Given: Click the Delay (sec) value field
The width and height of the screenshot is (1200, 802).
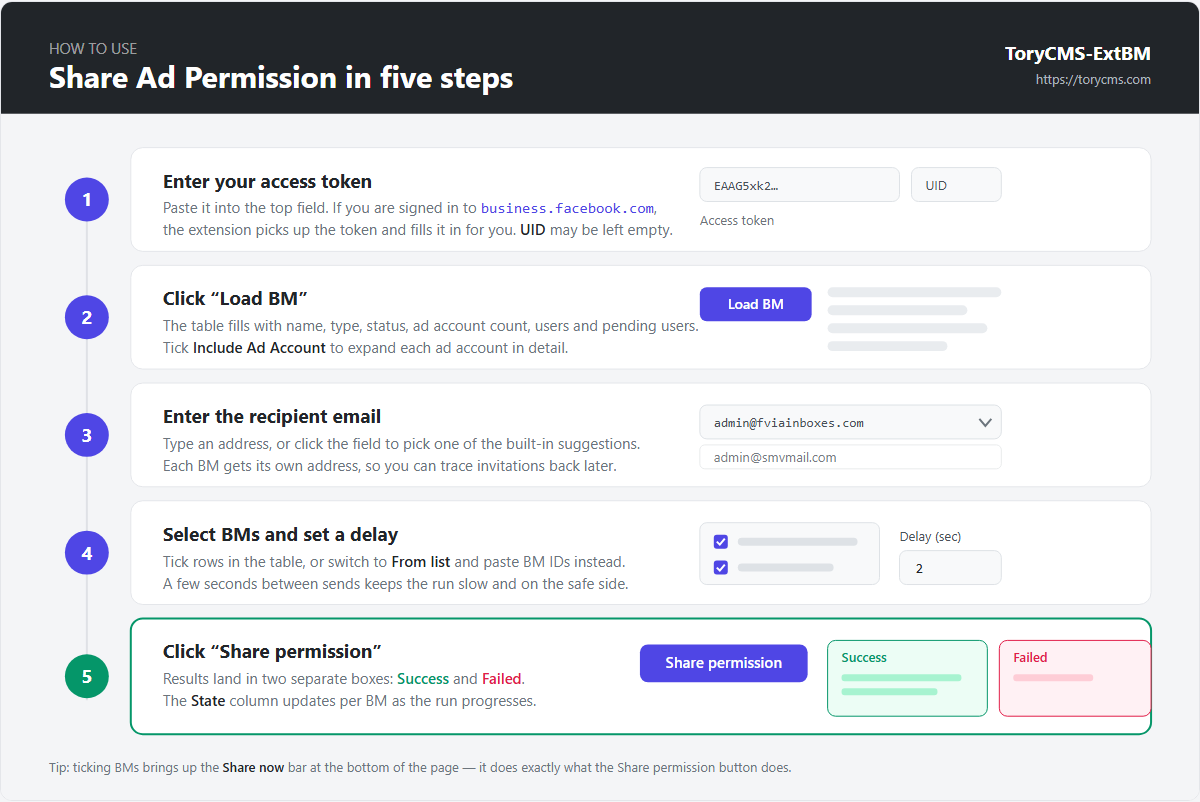Looking at the screenshot, I should pyautogui.click(x=950, y=567).
